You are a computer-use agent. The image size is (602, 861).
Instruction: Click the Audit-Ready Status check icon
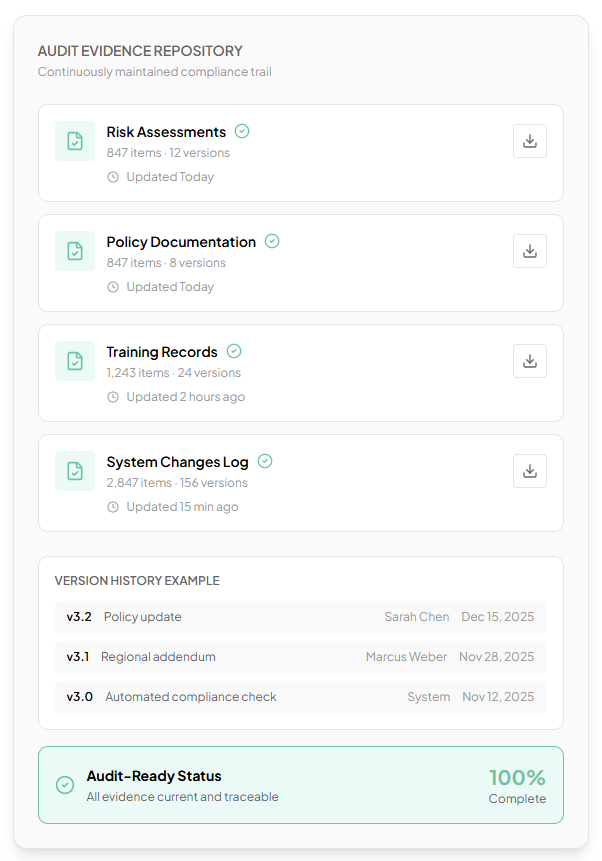(65, 785)
